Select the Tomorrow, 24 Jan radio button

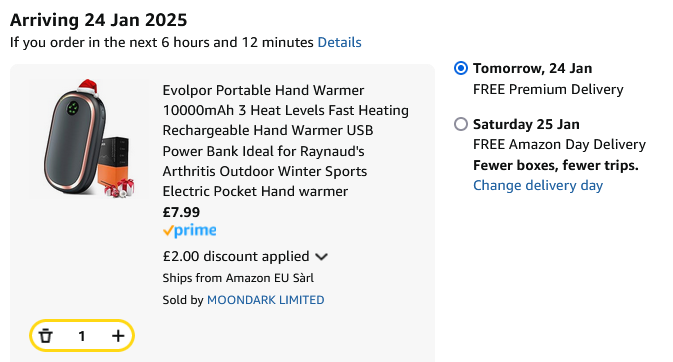(461, 68)
